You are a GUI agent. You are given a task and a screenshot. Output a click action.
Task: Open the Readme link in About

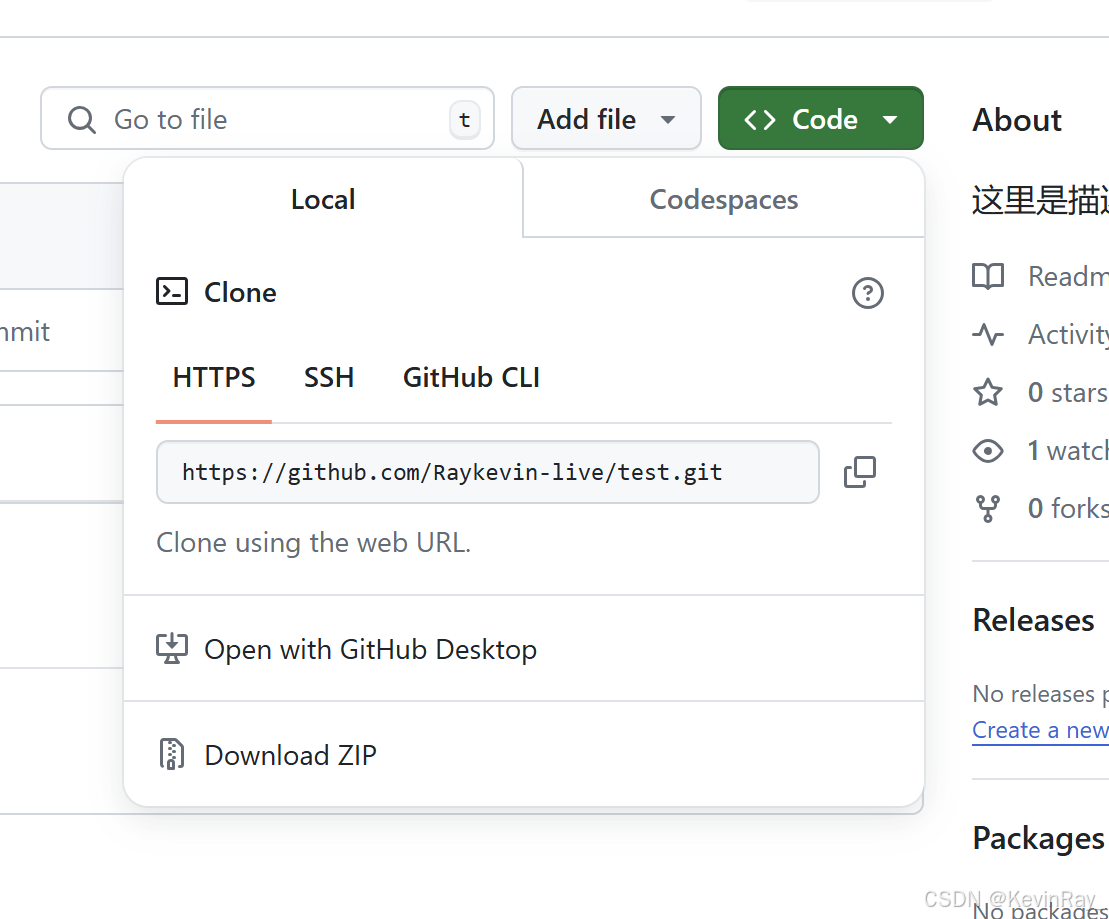[x=1068, y=277]
